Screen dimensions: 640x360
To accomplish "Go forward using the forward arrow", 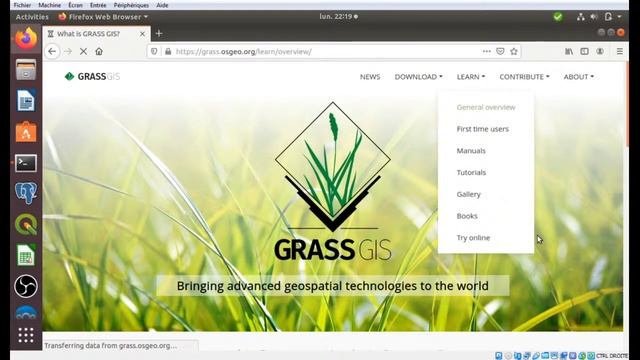I will coord(68,51).
